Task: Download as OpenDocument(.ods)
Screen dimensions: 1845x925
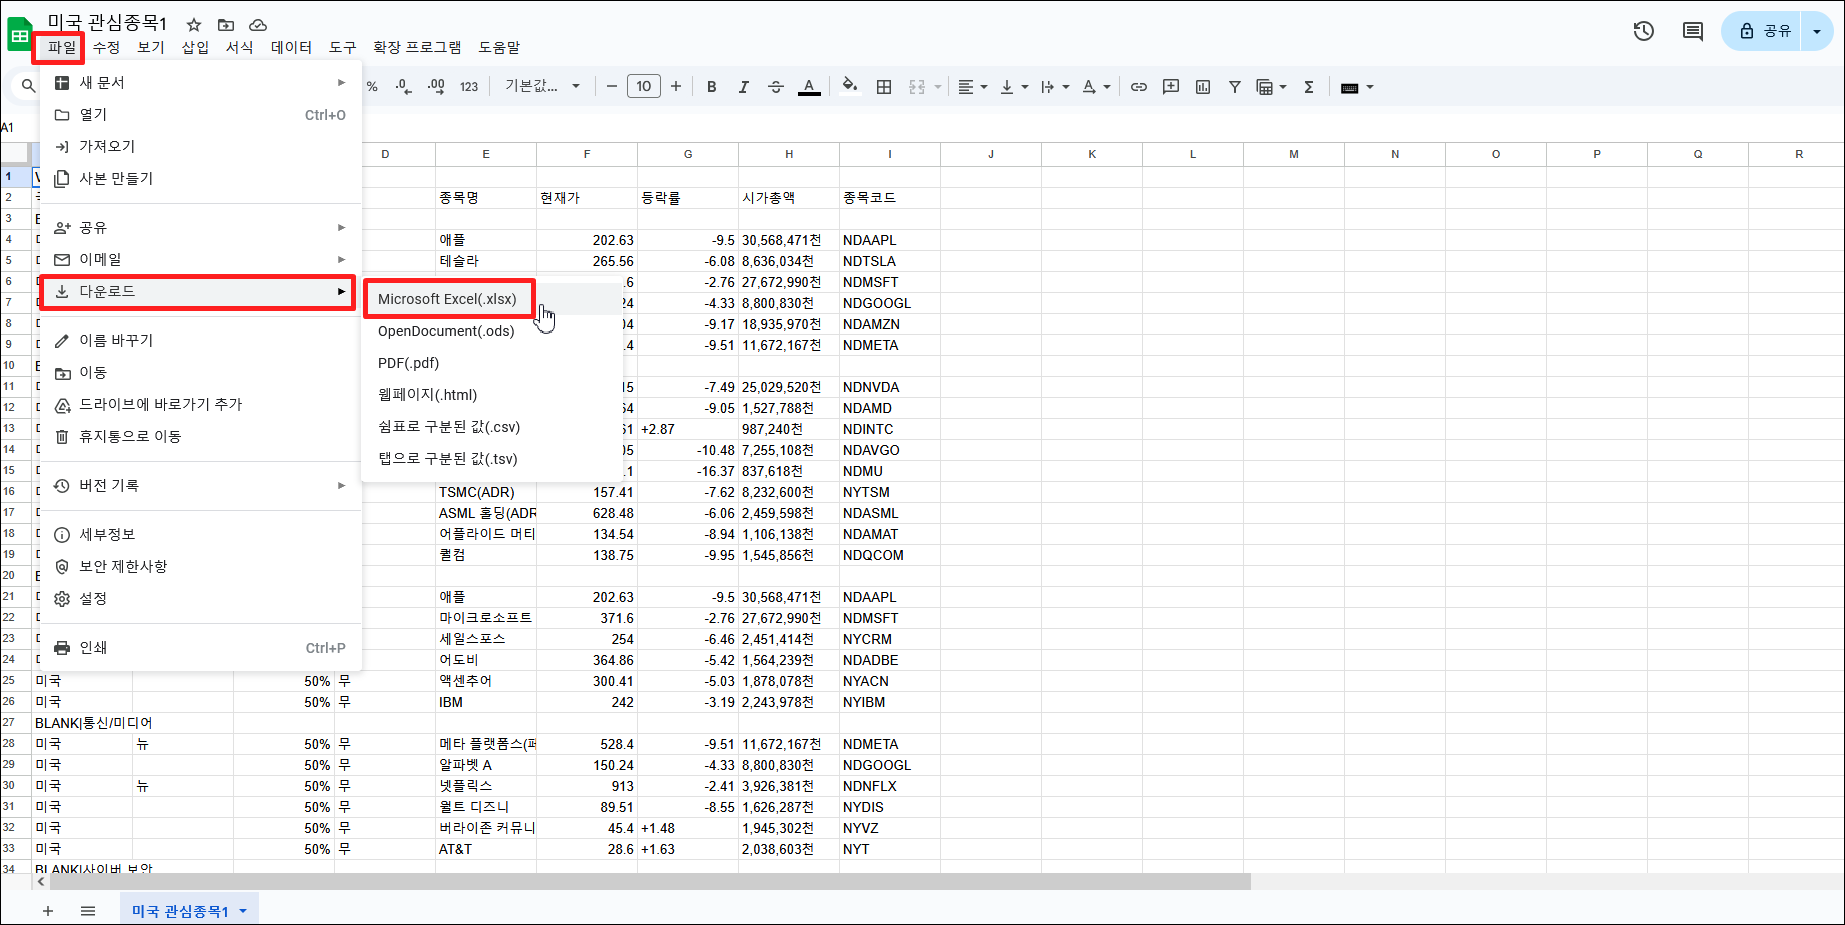Action: click(x=492, y=331)
